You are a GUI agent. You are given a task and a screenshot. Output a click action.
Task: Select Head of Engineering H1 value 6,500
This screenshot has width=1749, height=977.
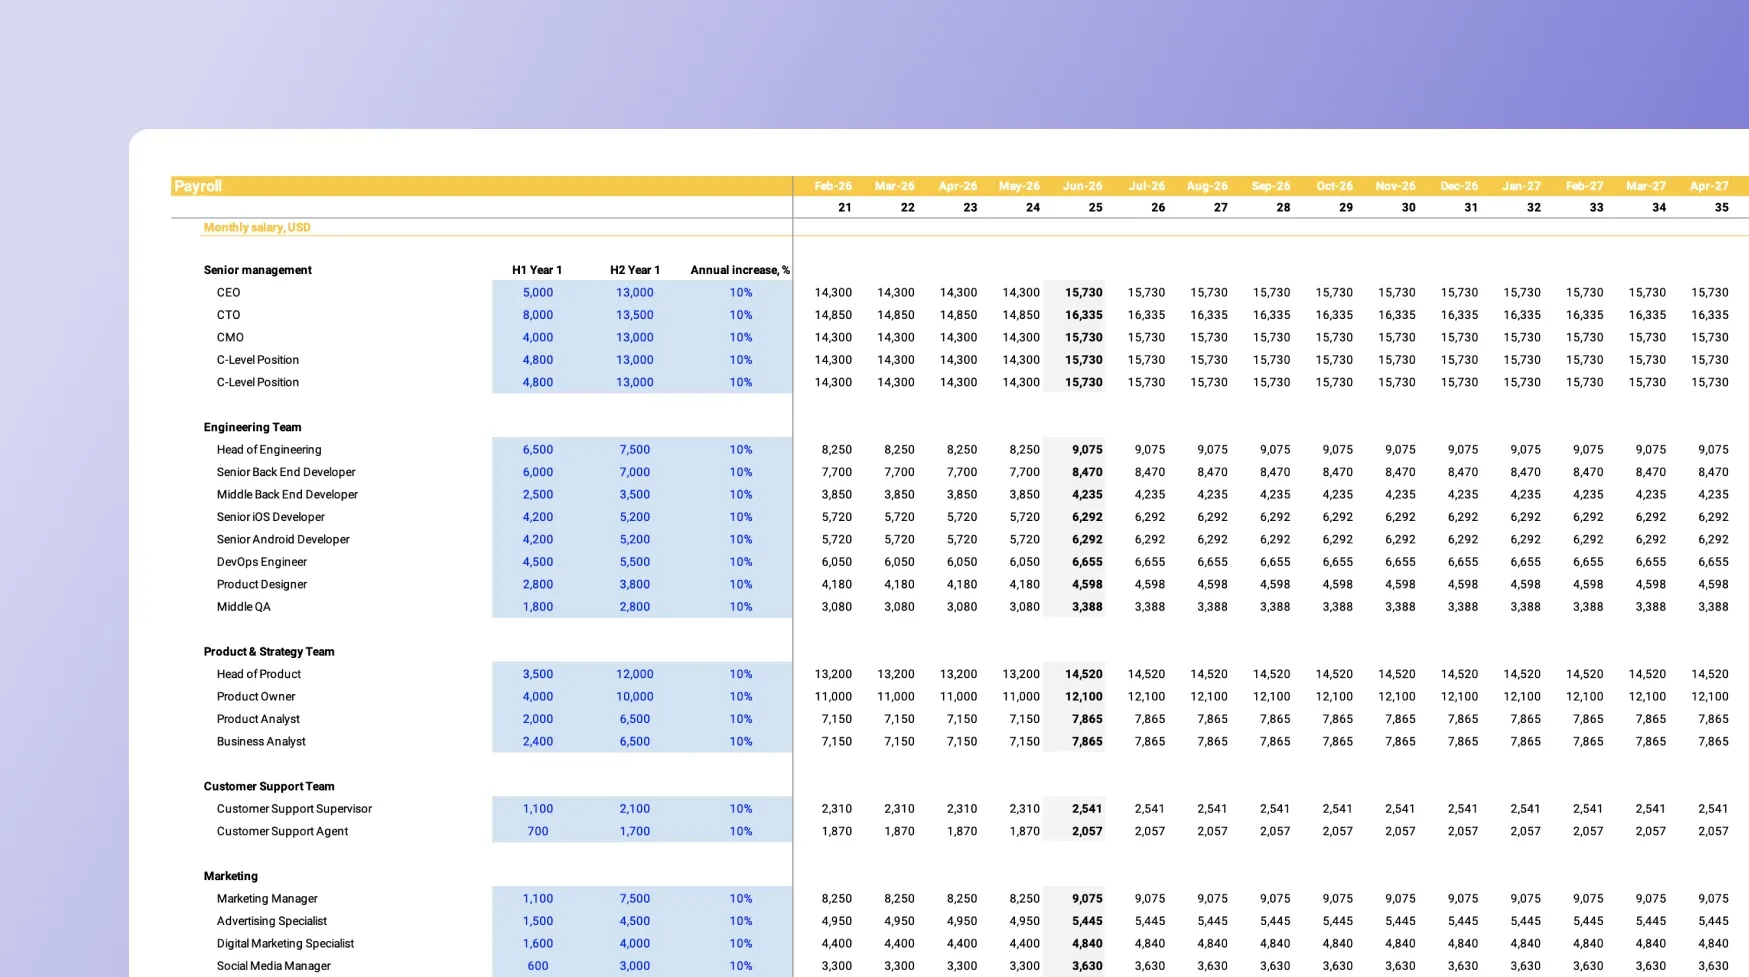(537, 450)
